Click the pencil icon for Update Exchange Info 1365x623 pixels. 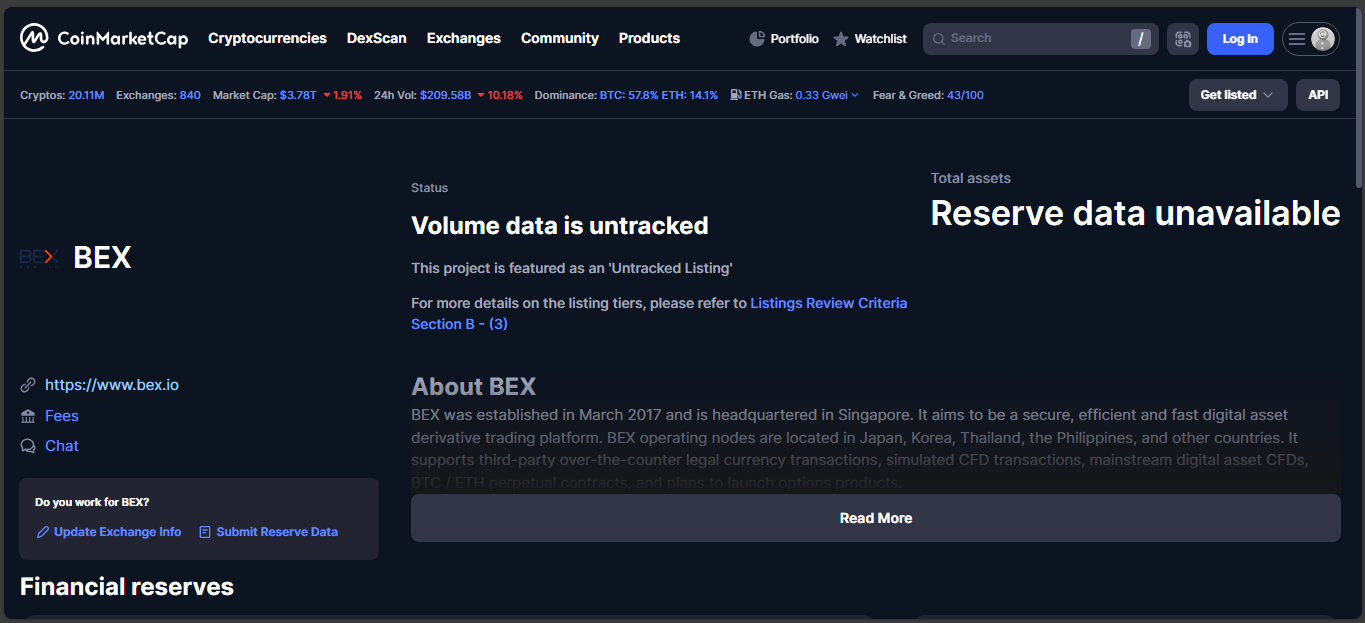[43, 532]
